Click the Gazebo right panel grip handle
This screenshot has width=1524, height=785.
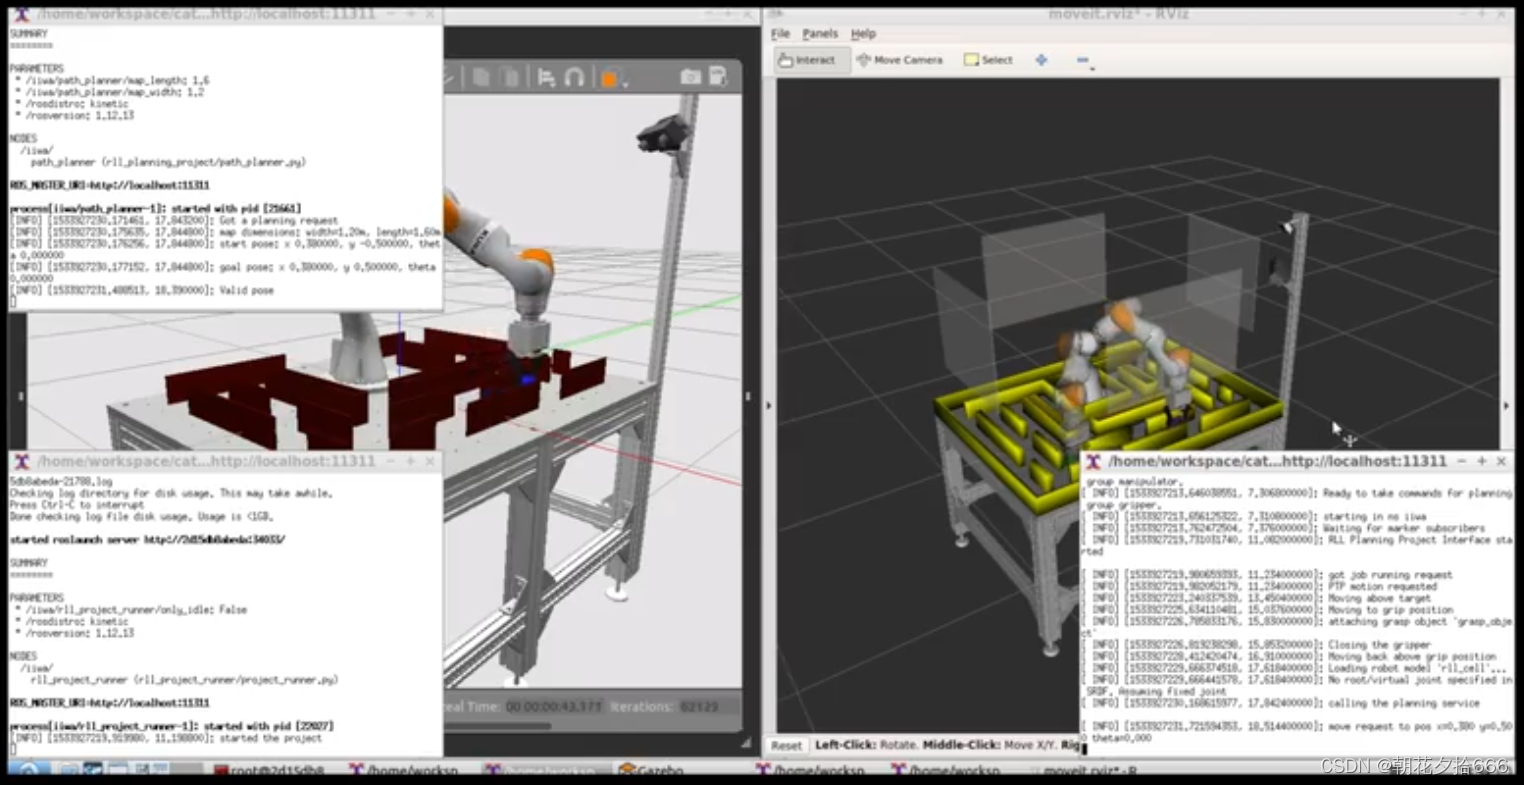(x=748, y=396)
